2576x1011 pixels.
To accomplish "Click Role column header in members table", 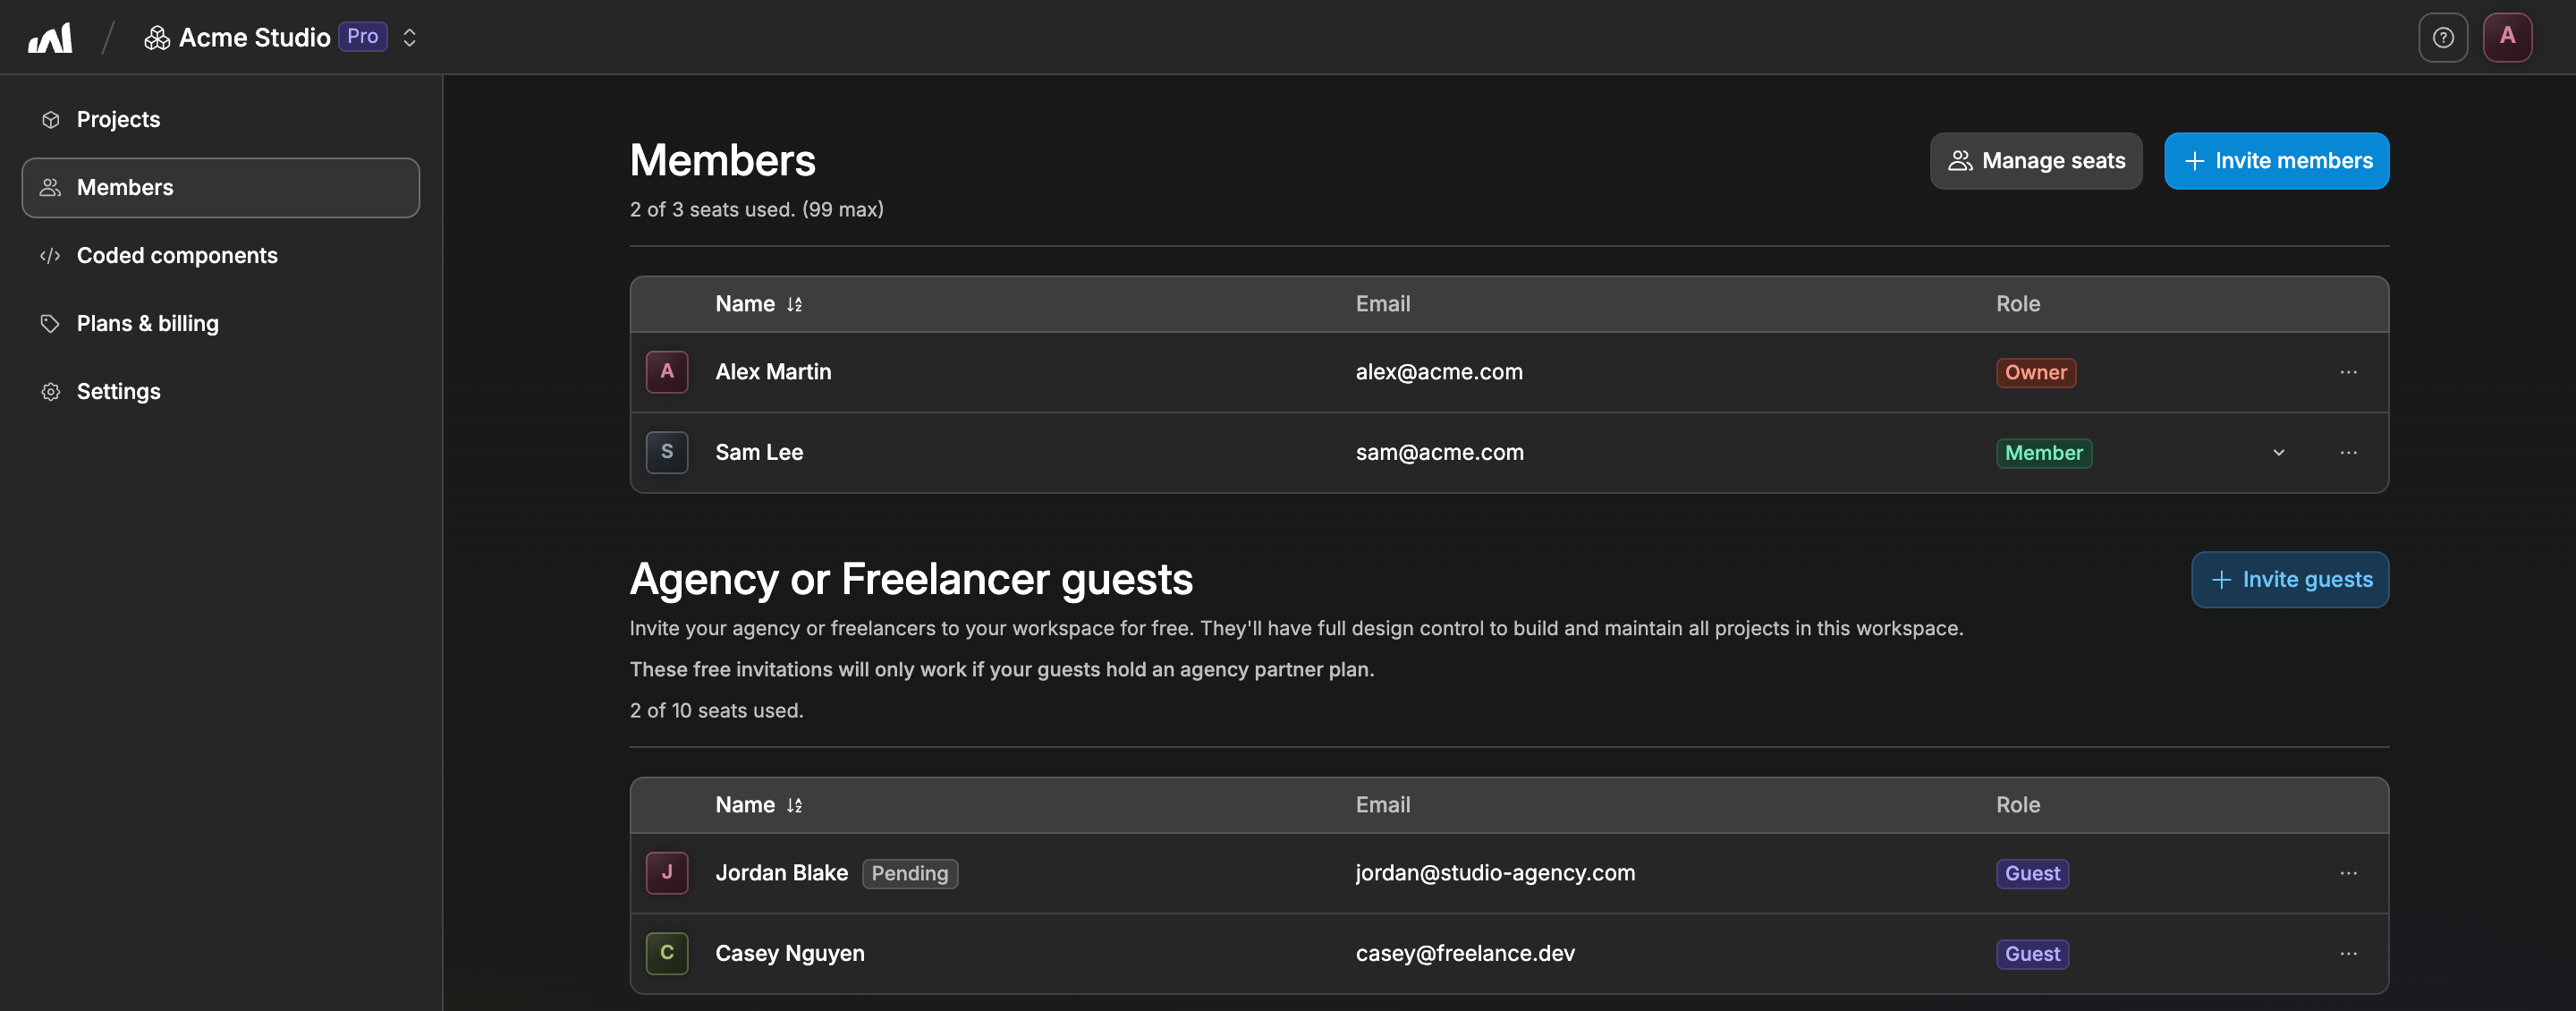I will click(2018, 304).
